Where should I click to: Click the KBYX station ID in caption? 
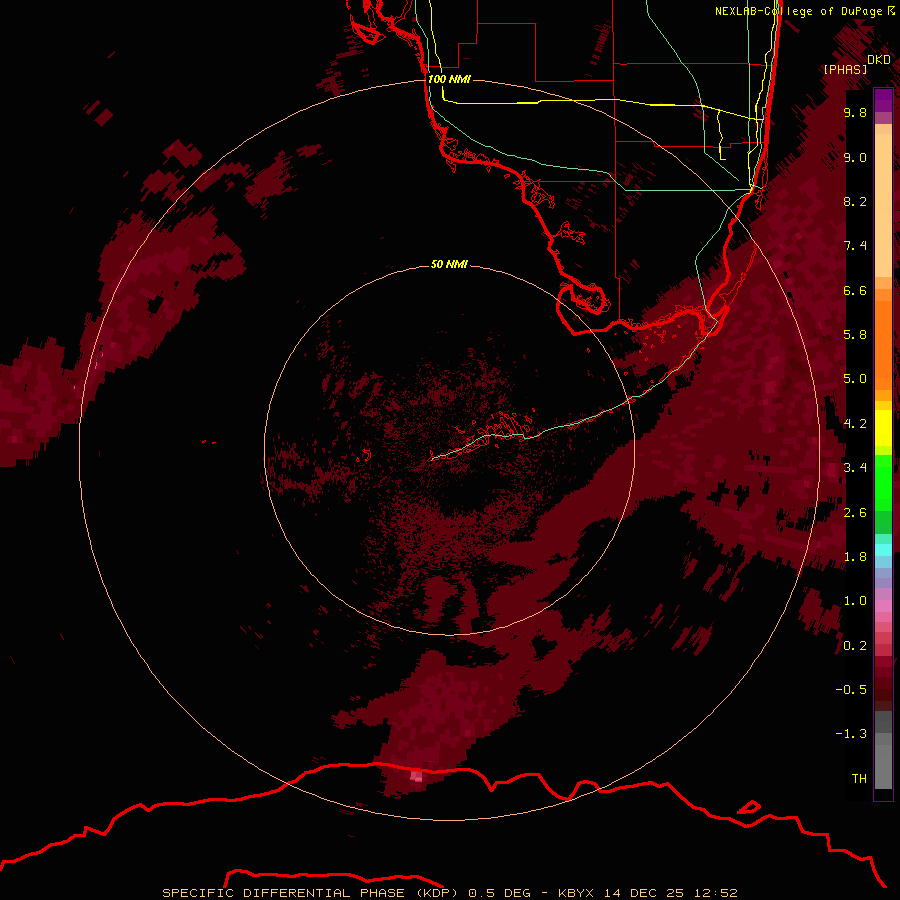[577, 893]
